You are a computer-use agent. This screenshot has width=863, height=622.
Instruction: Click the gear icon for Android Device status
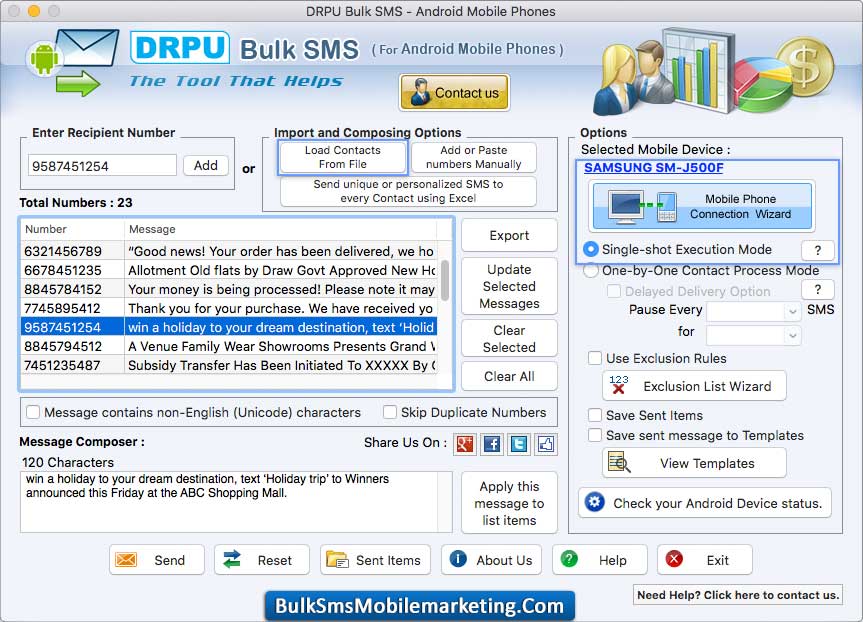(594, 502)
